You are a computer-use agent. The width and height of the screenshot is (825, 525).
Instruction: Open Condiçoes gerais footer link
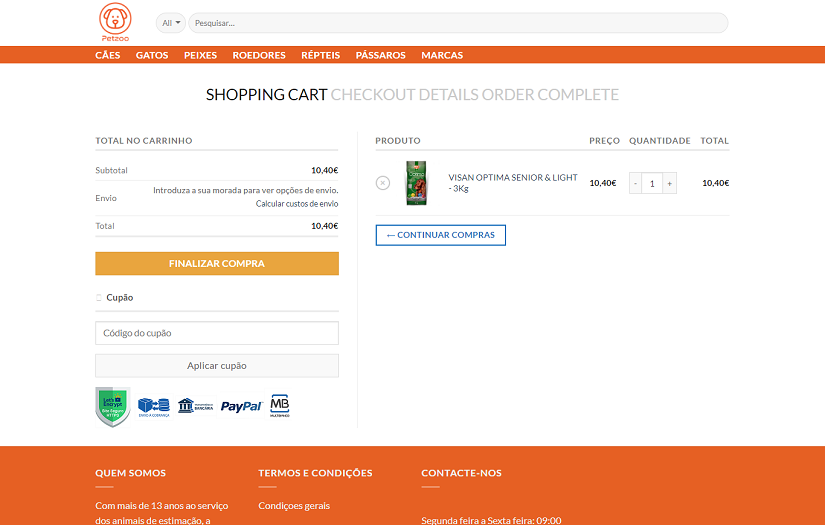[x=294, y=506]
